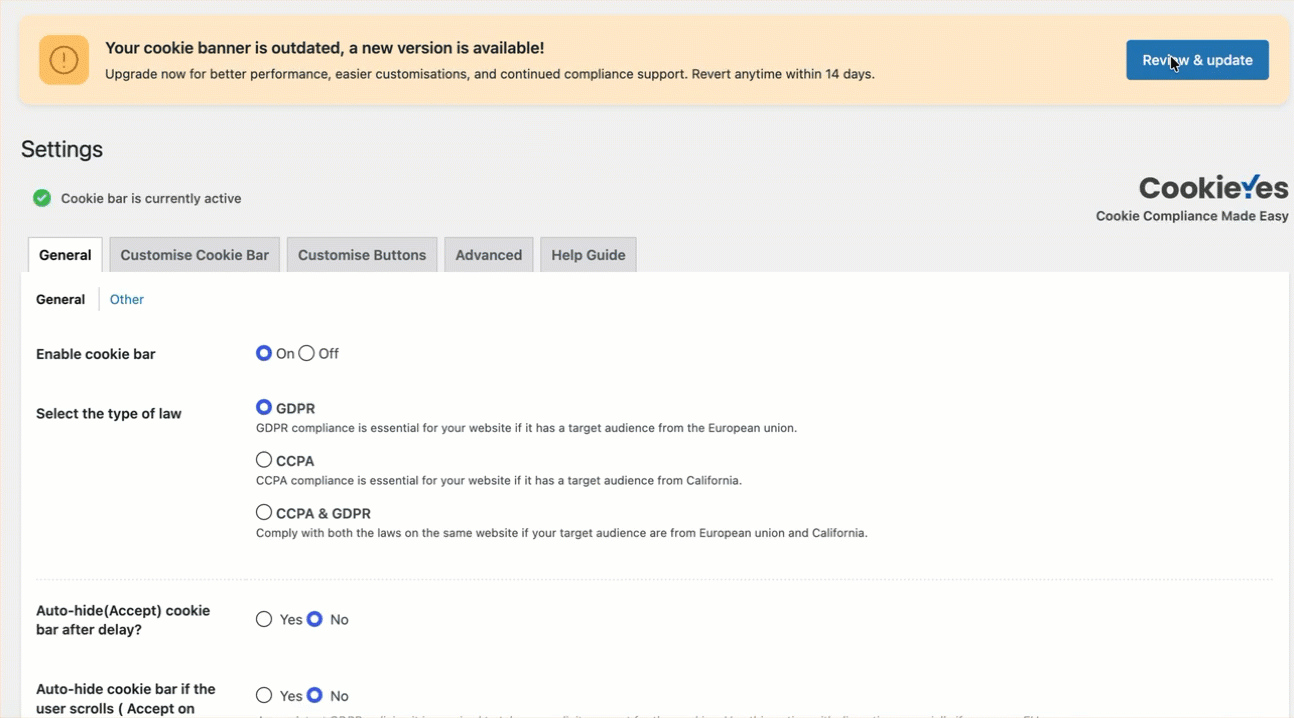This screenshot has height=718, width=1294.
Task: Switch to the Customise Cookie Bar tab
Action: (194, 255)
